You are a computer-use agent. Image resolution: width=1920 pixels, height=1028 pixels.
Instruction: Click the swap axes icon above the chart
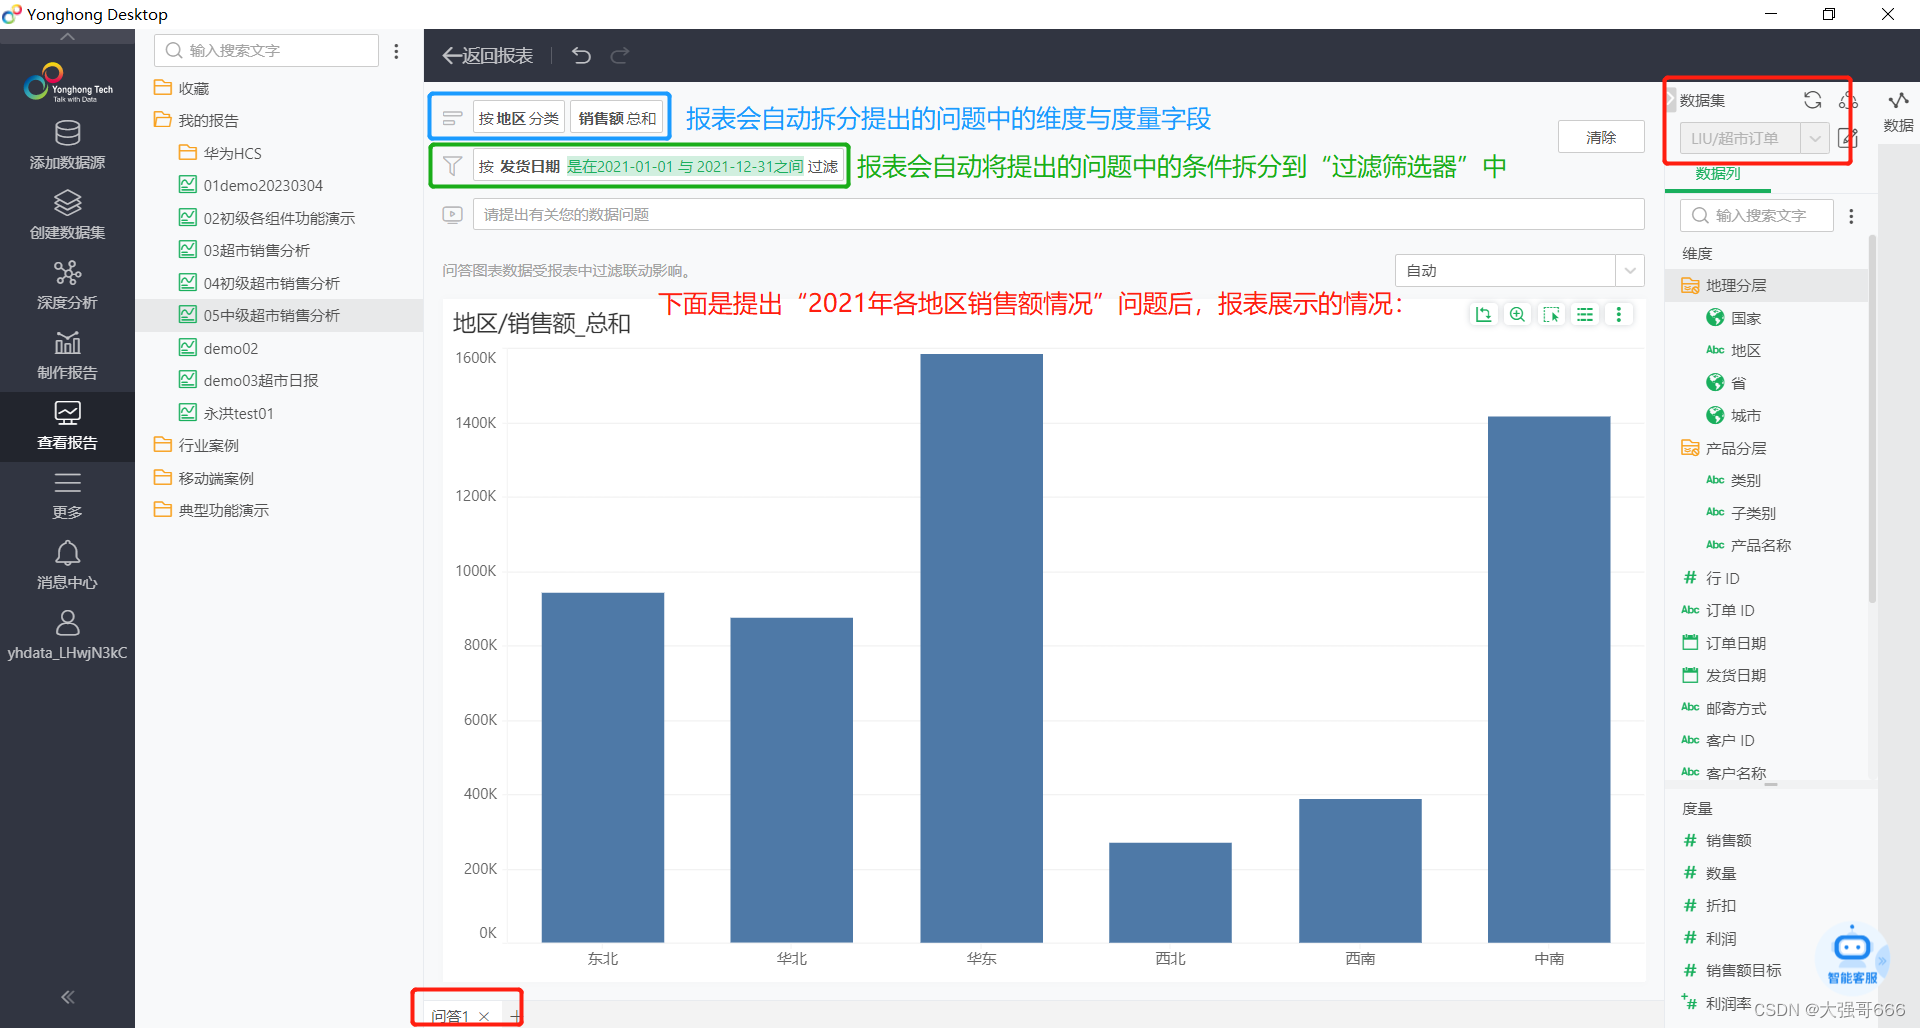pos(1483,315)
